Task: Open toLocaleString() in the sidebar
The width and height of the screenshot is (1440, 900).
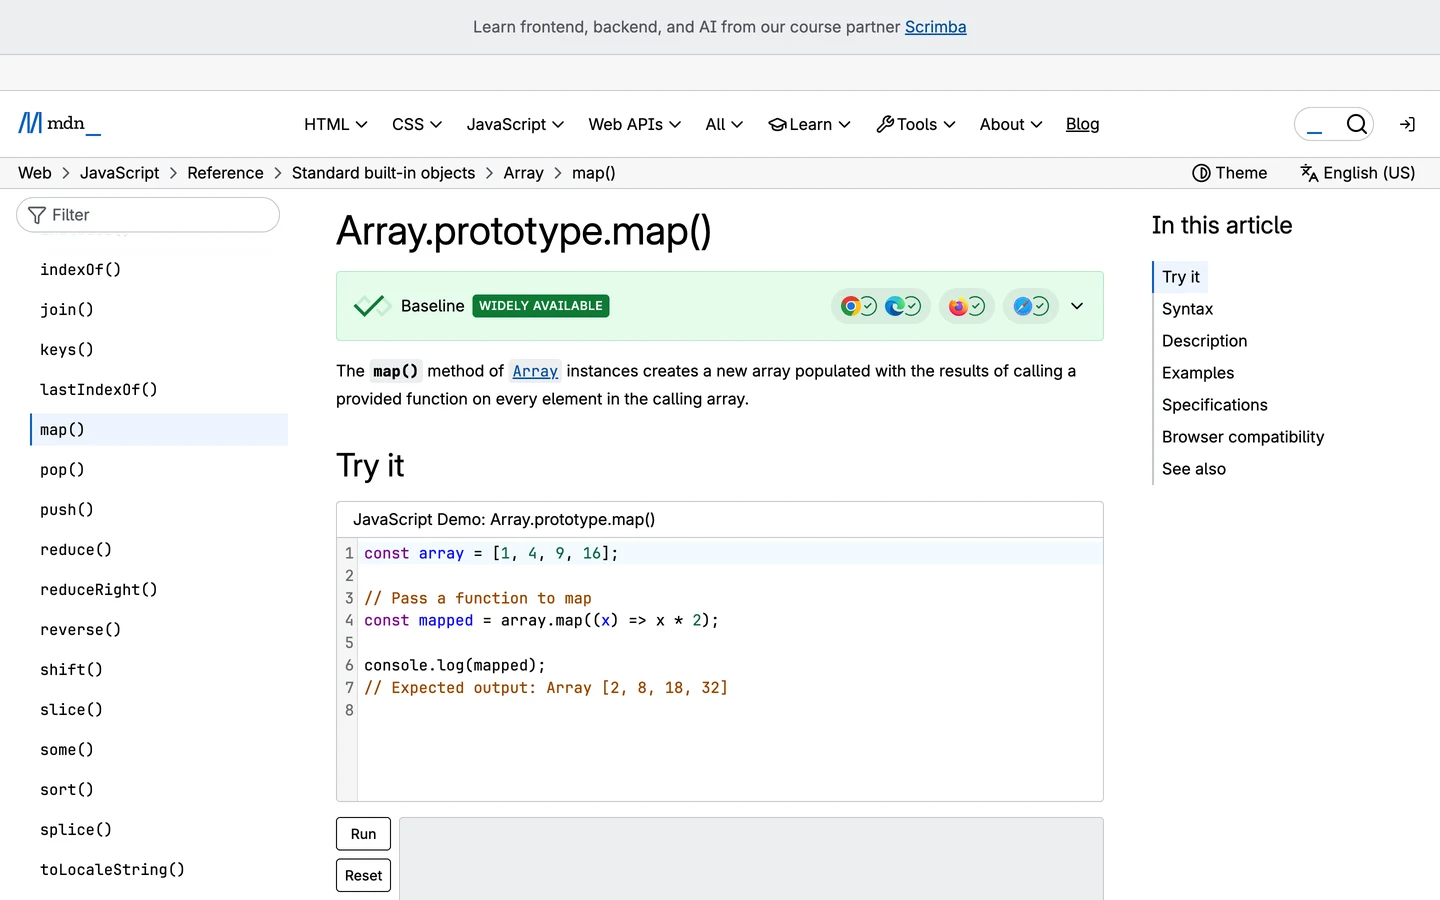Action: (112, 870)
